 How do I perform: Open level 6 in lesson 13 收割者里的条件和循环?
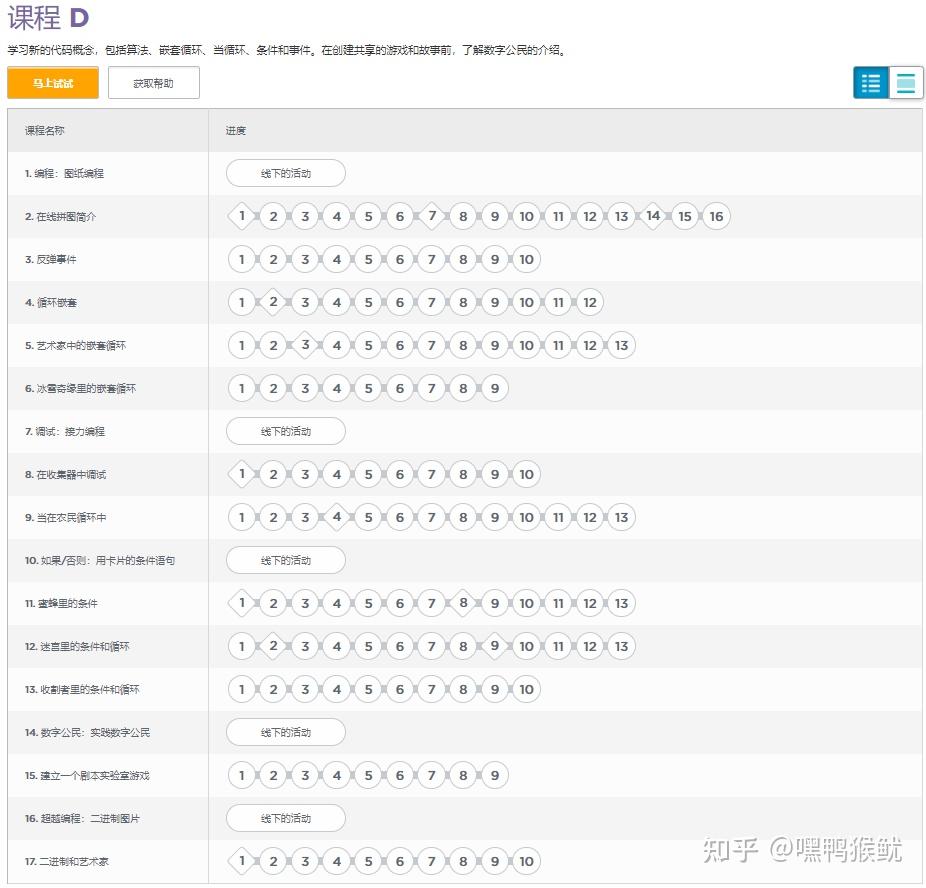[400, 689]
